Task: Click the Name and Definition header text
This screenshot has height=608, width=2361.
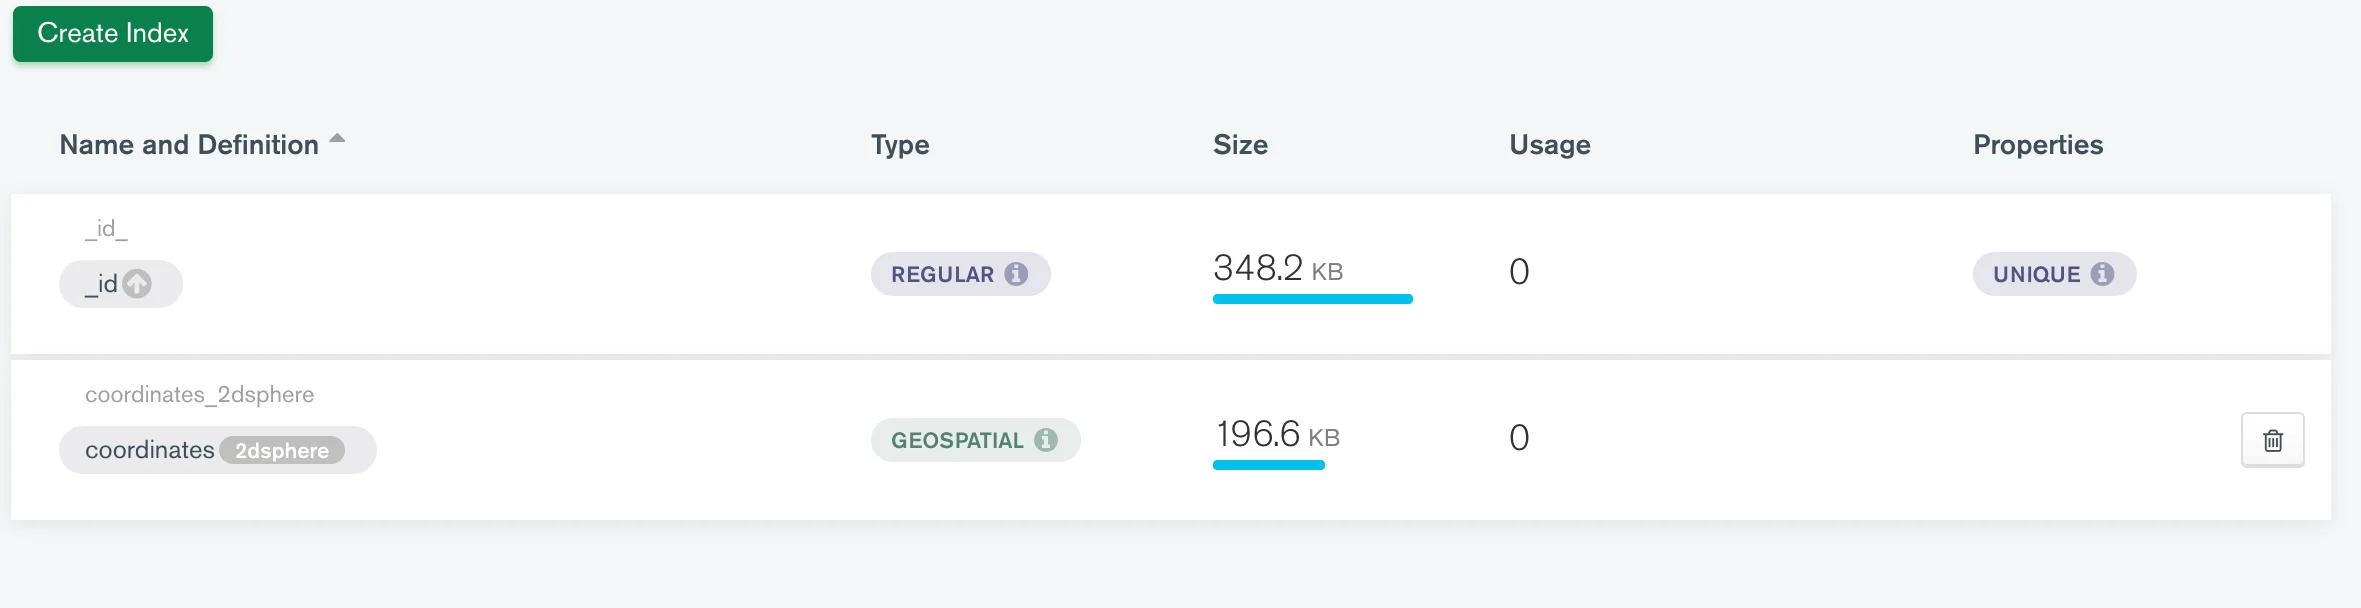Action: [x=189, y=145]
